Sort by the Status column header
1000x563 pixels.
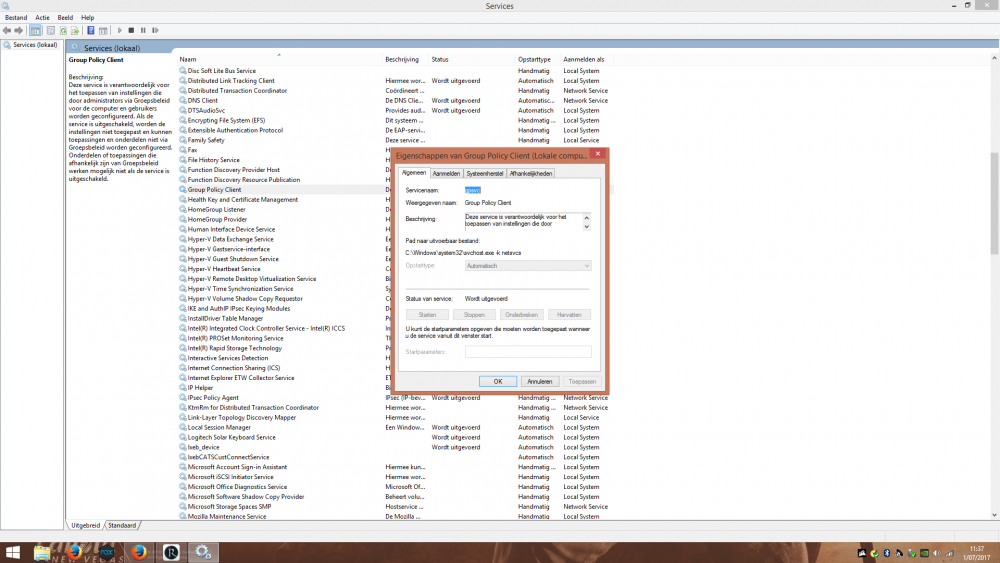(x=440, y=59)
